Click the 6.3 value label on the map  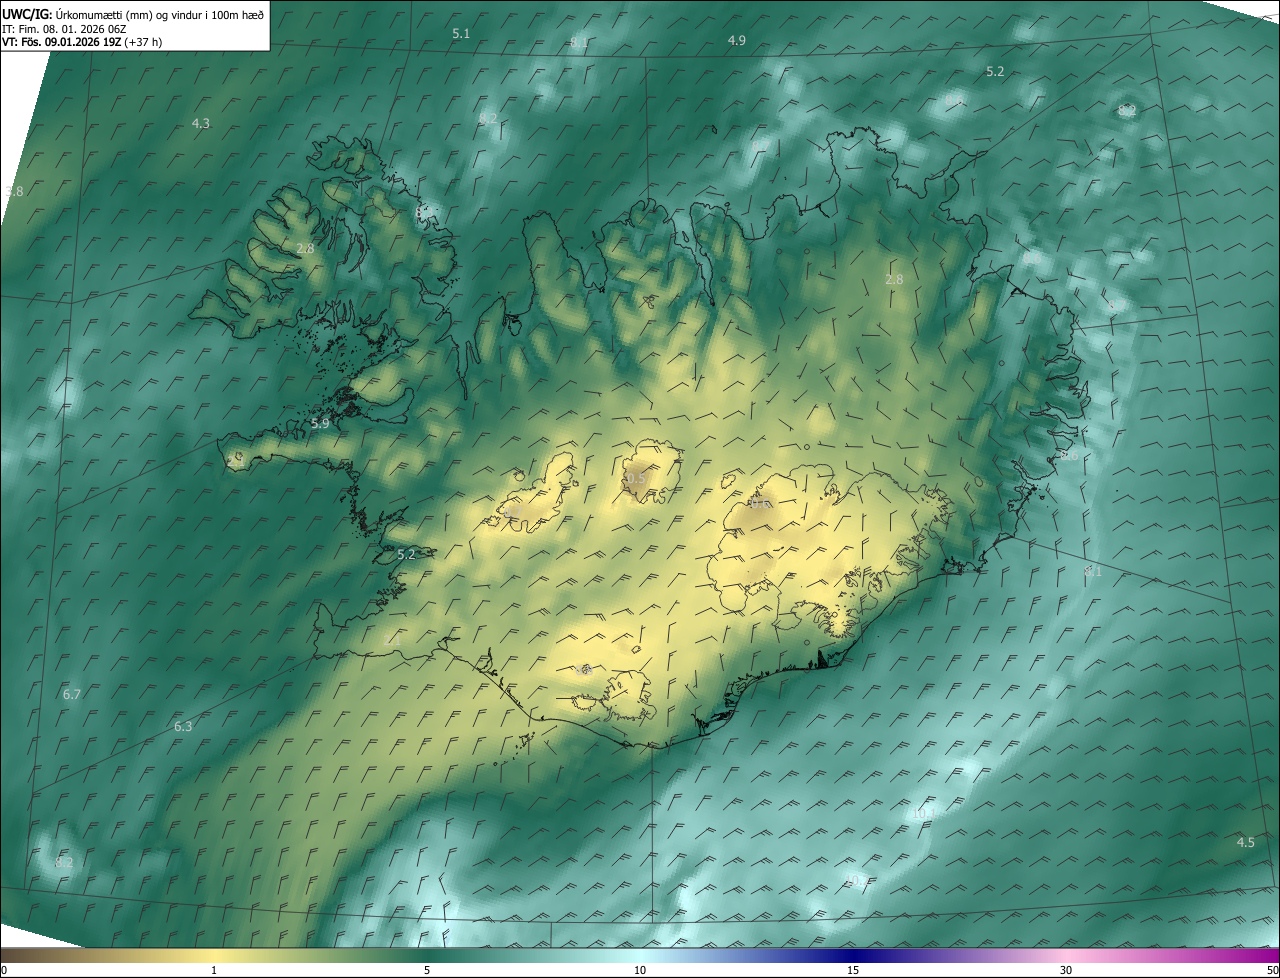click(183, 726)
